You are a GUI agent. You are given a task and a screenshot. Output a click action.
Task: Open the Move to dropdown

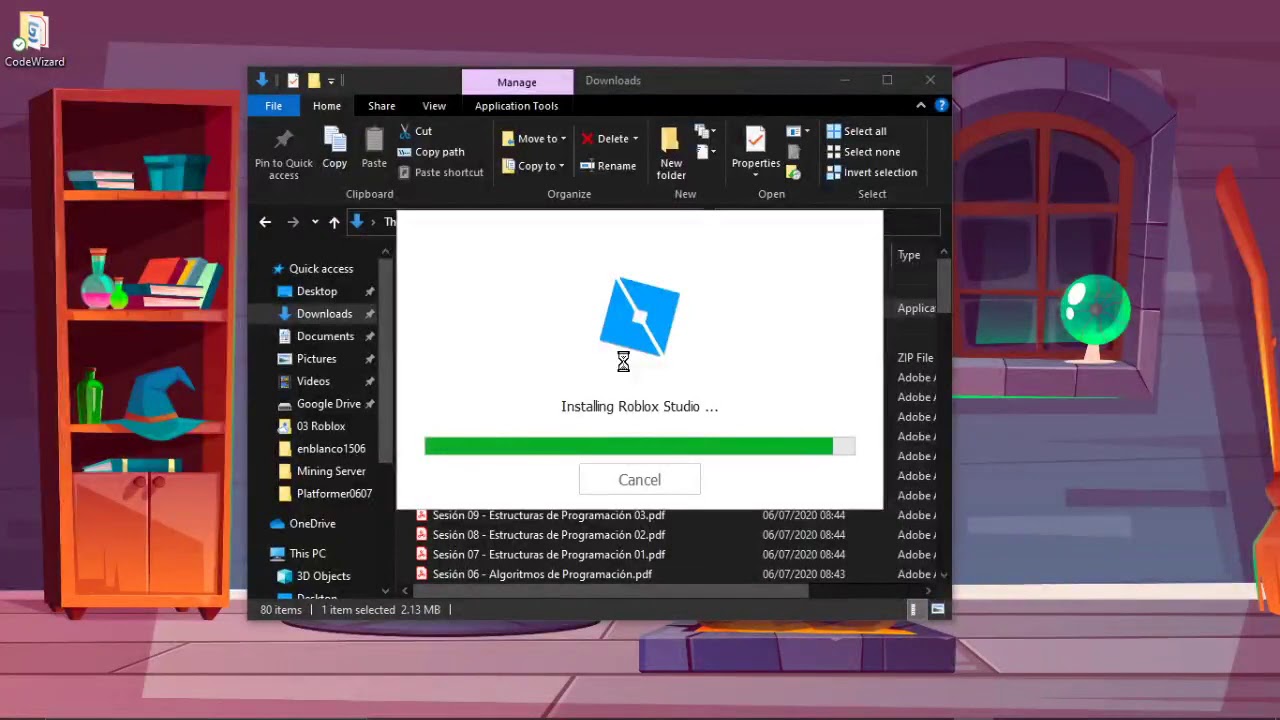pyautogui.click(x=535, y=139)
